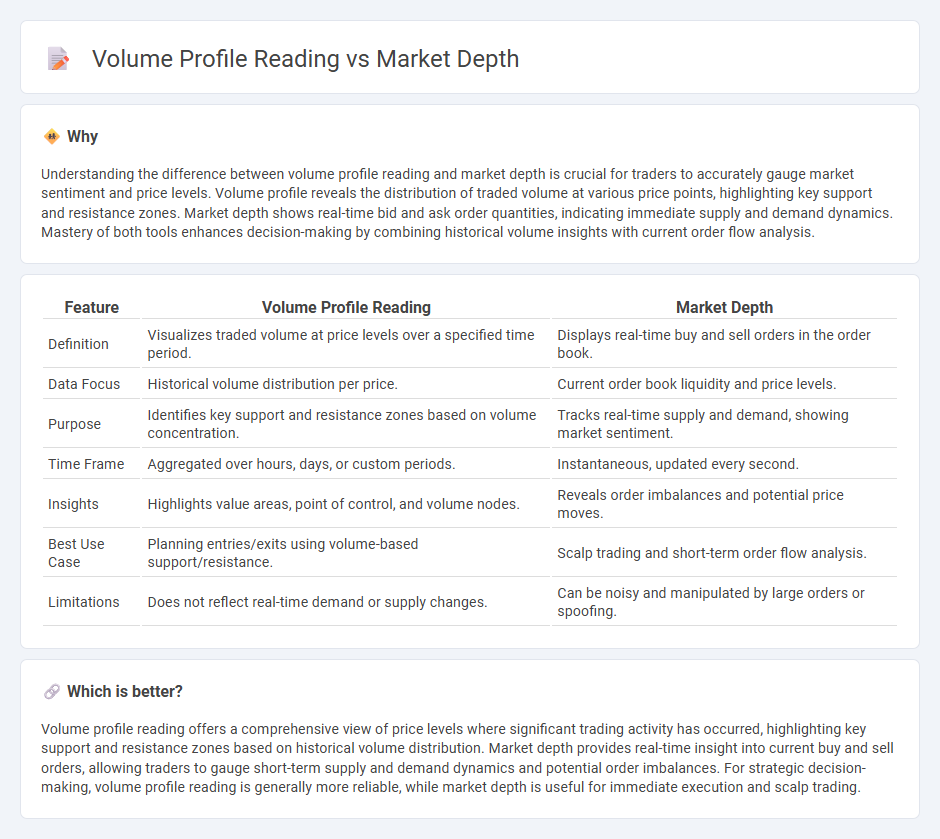Select the Time Frame row label

pyautogui.click(x=86, y=464)
